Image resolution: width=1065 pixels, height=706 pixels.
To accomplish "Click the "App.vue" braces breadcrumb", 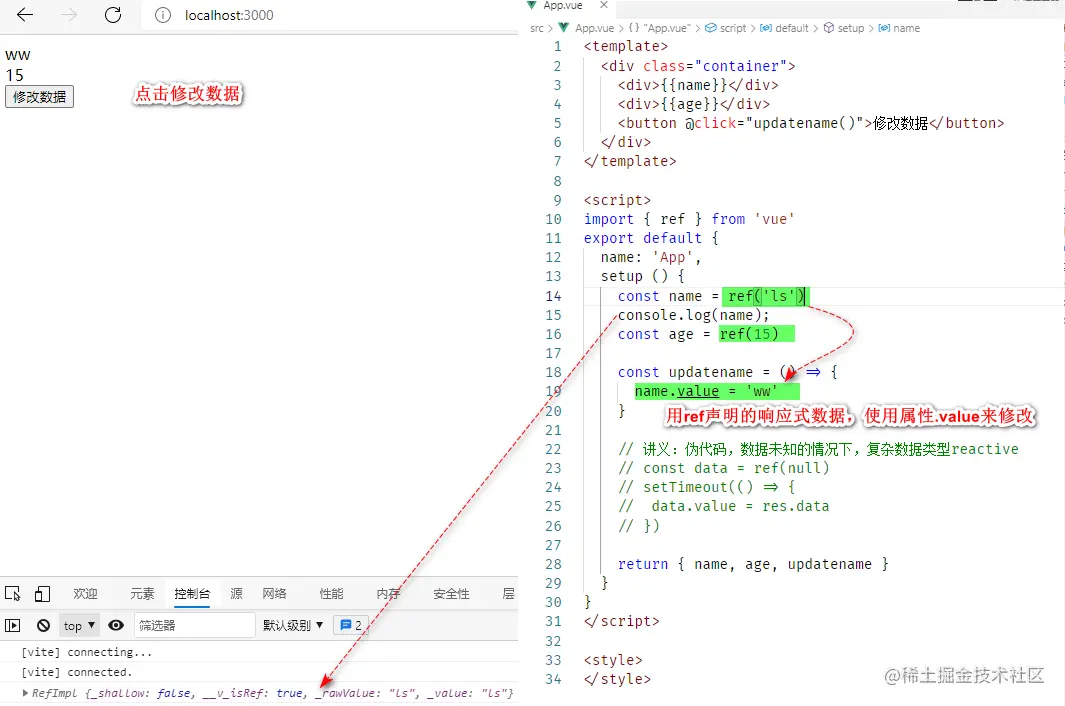I will pos(660,28).
